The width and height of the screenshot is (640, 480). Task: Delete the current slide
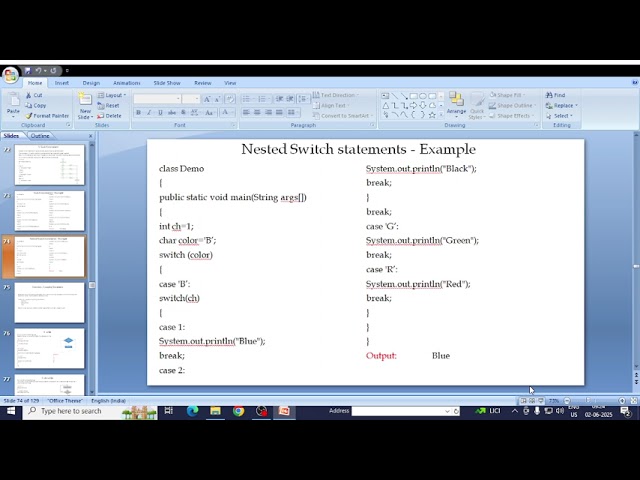tap(109, 116)
